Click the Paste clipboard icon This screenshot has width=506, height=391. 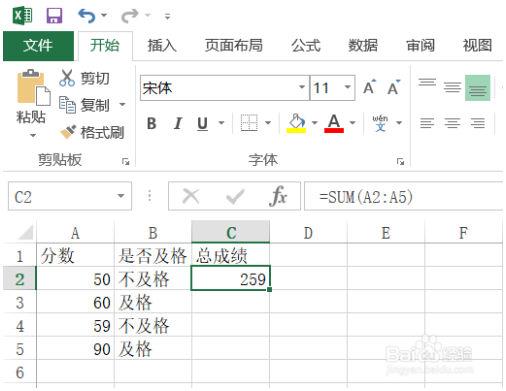(x=33, y=87)
